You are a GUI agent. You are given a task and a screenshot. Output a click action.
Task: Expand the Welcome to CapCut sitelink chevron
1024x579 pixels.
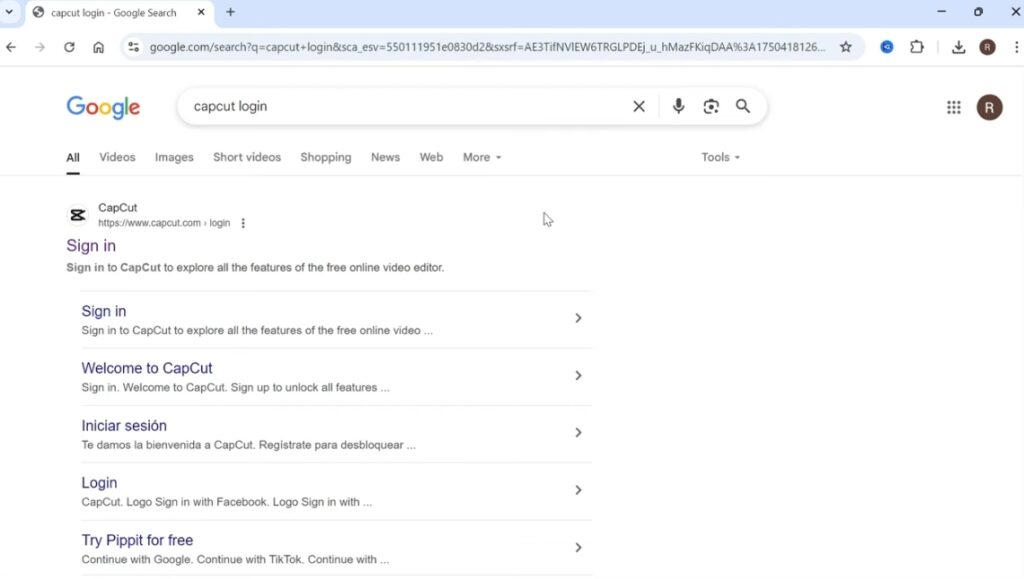(578, 376)
